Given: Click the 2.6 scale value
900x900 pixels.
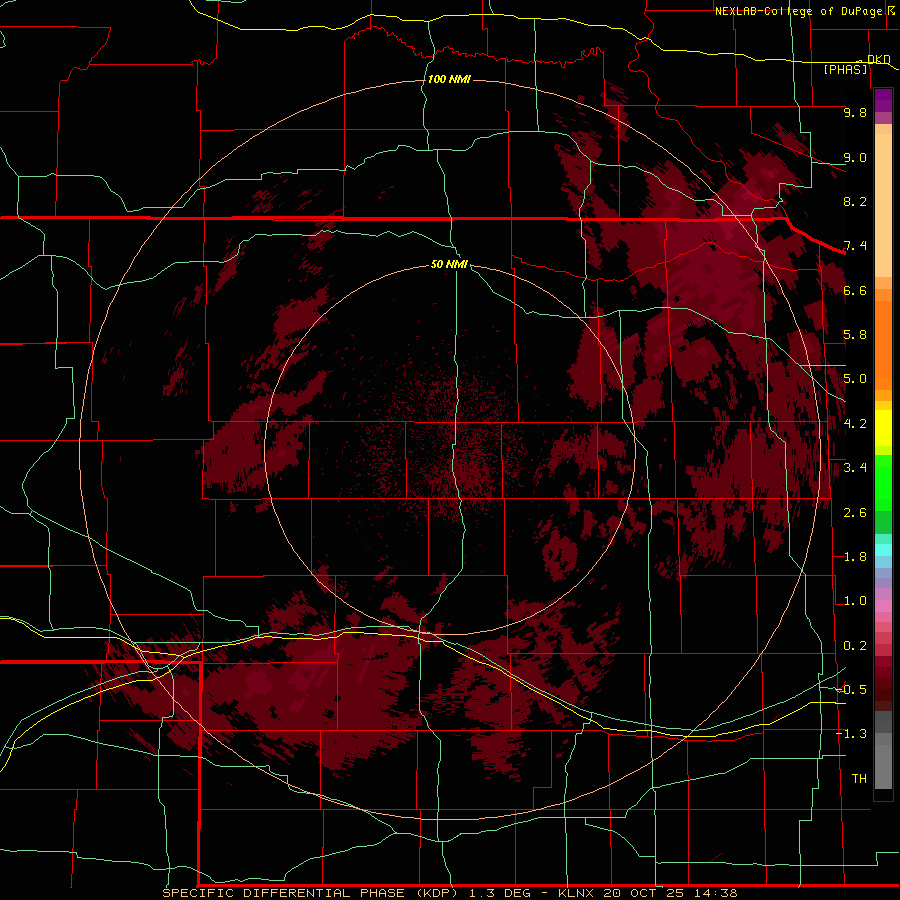Looking at the screenshot, I should (855, 513).
